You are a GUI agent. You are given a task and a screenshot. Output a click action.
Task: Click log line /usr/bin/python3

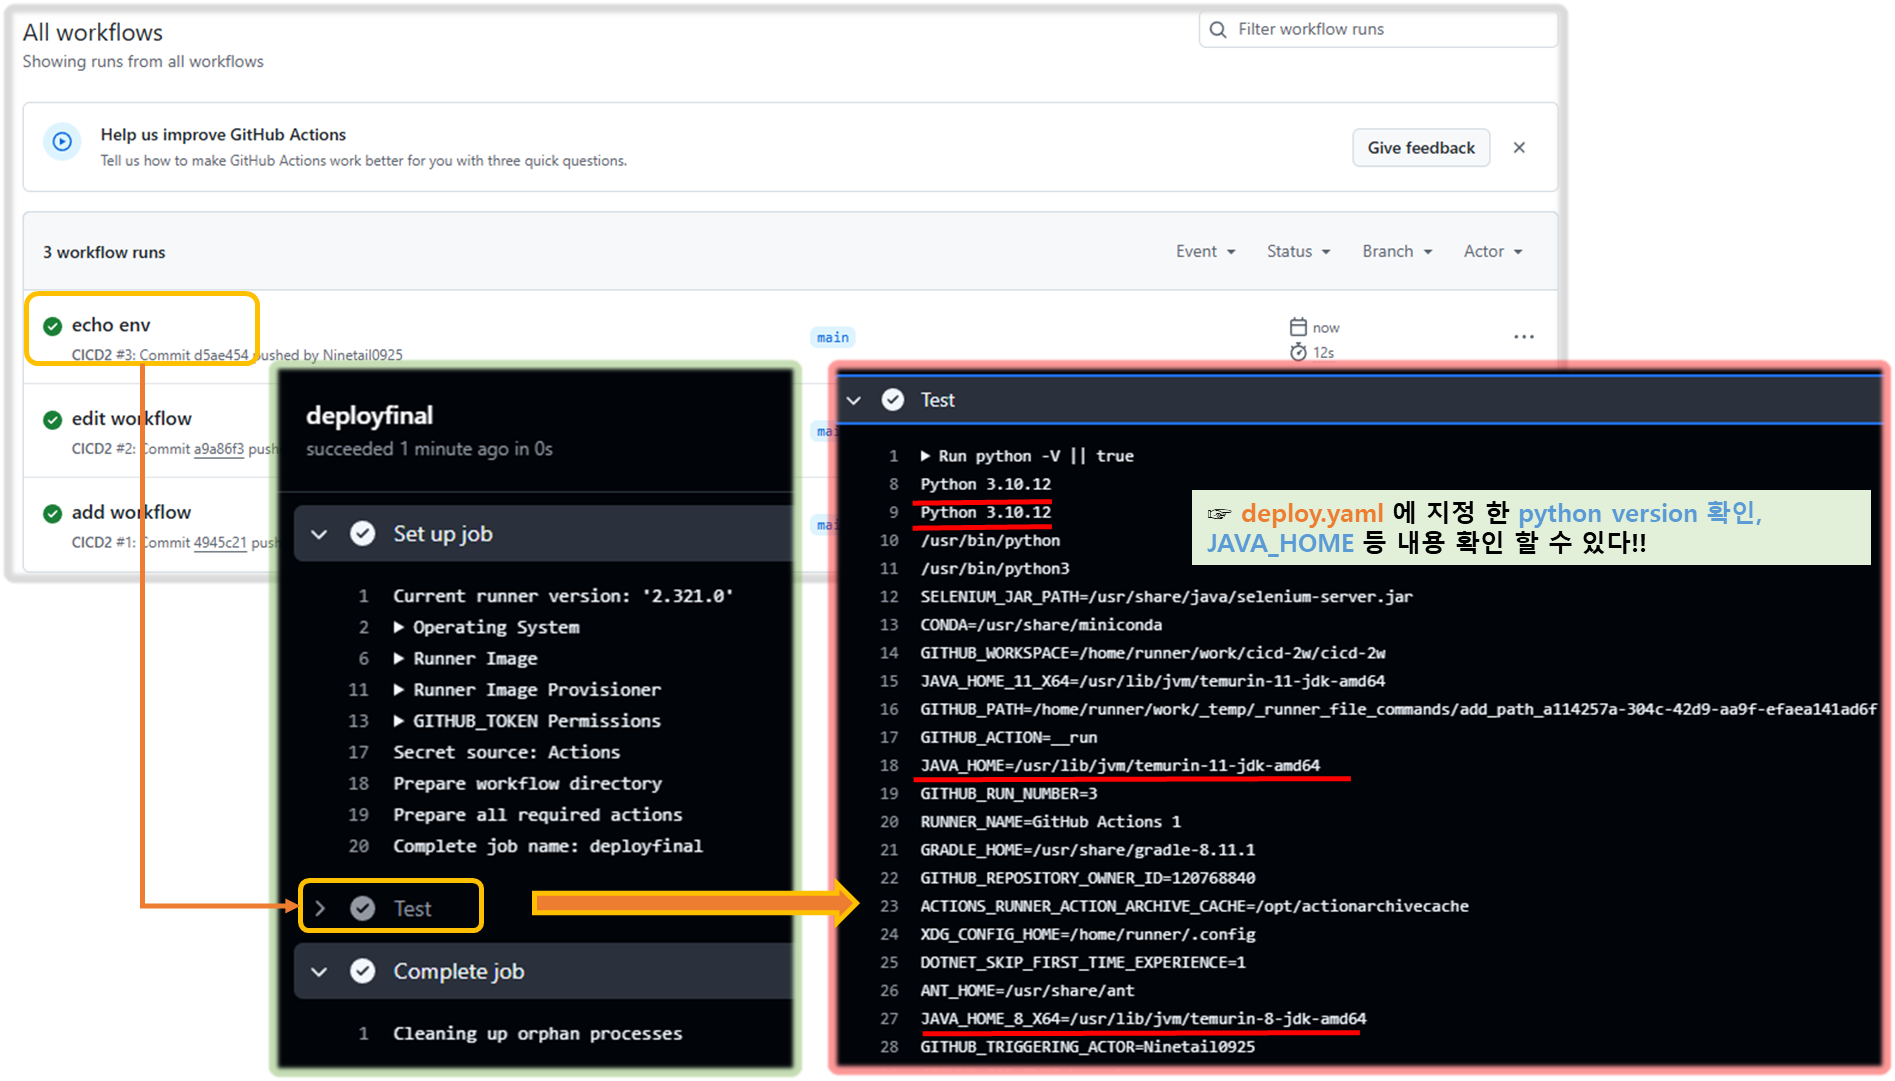994,568
